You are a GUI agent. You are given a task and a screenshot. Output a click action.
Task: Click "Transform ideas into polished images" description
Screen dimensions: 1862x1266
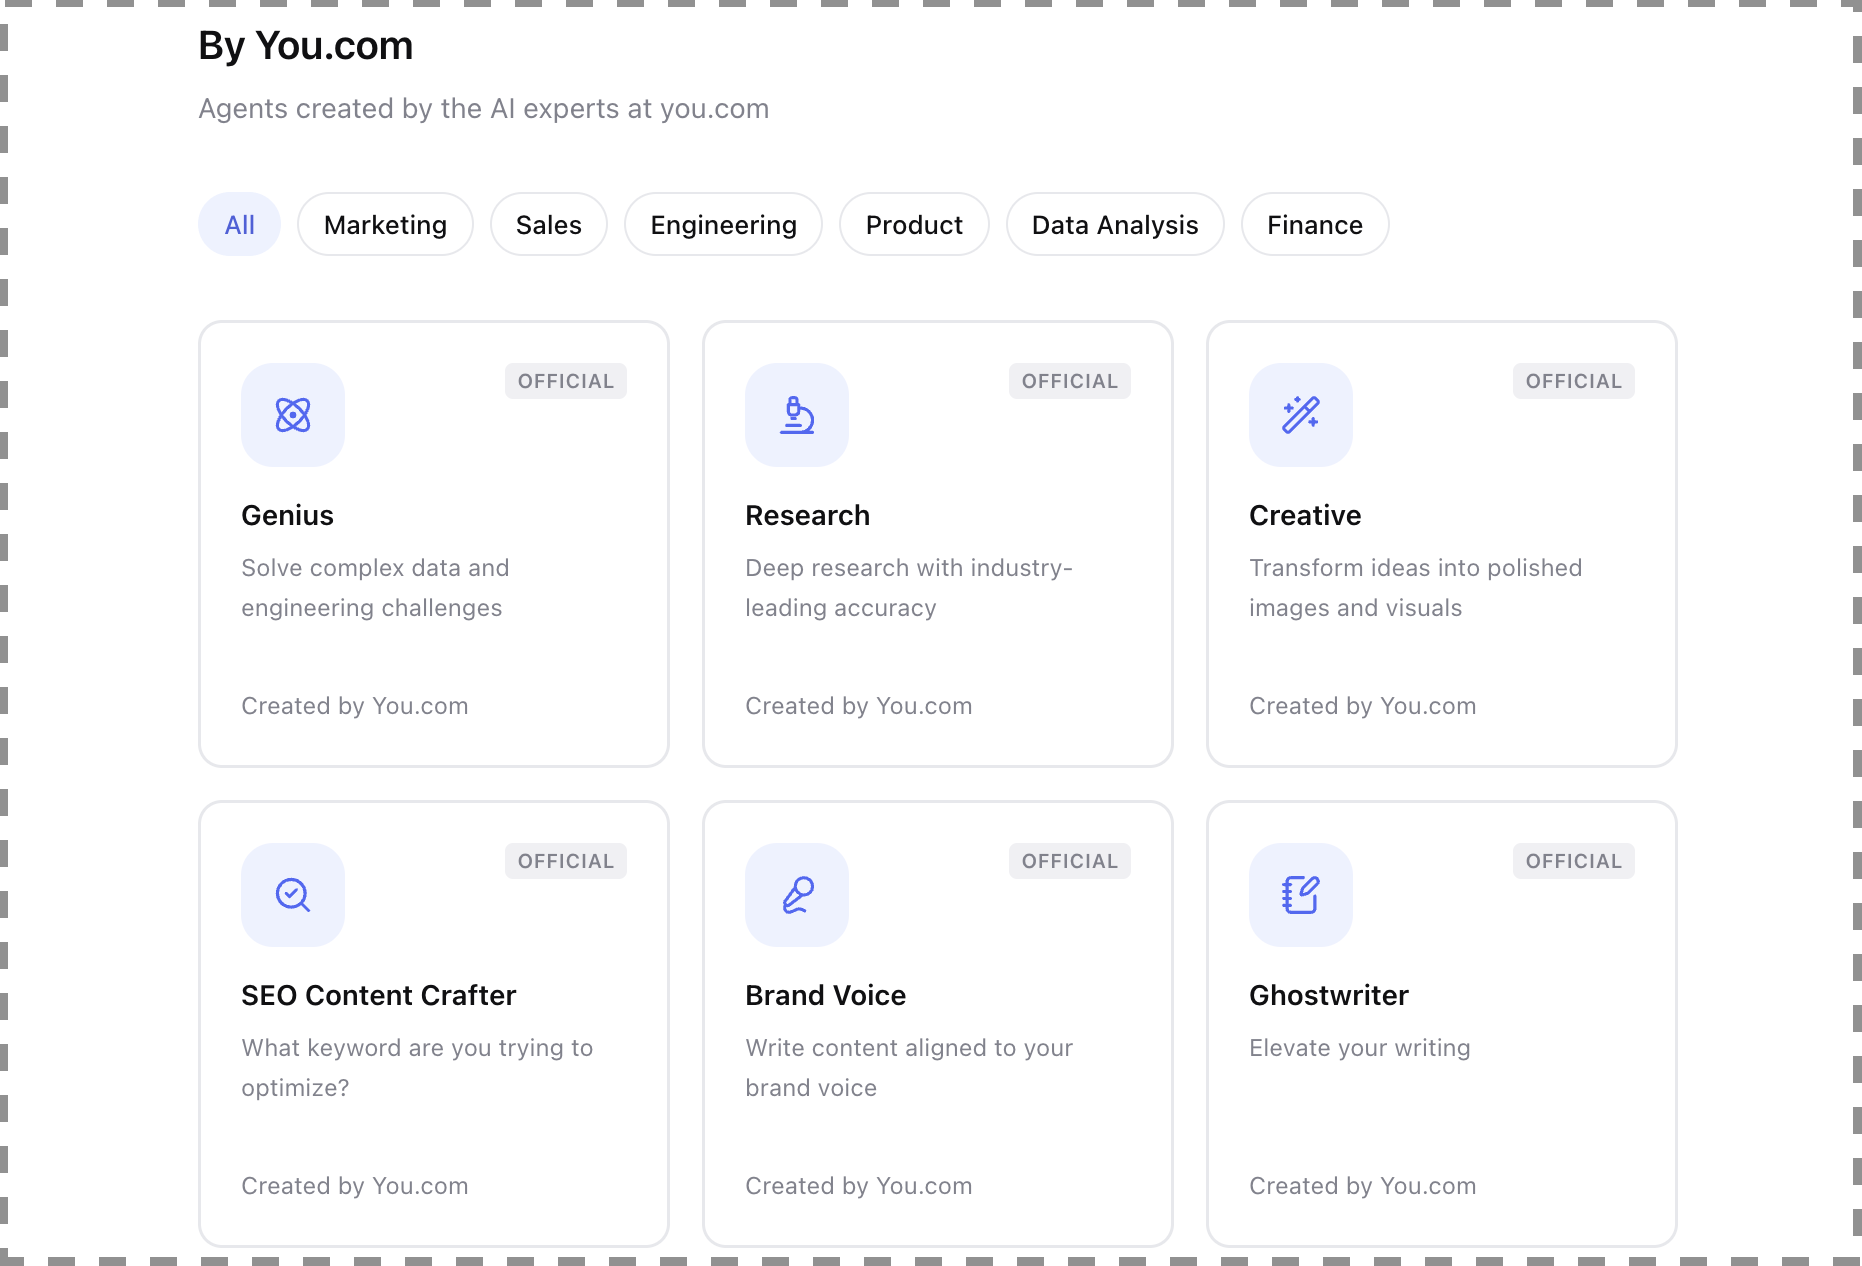(x=1416, y=588)
